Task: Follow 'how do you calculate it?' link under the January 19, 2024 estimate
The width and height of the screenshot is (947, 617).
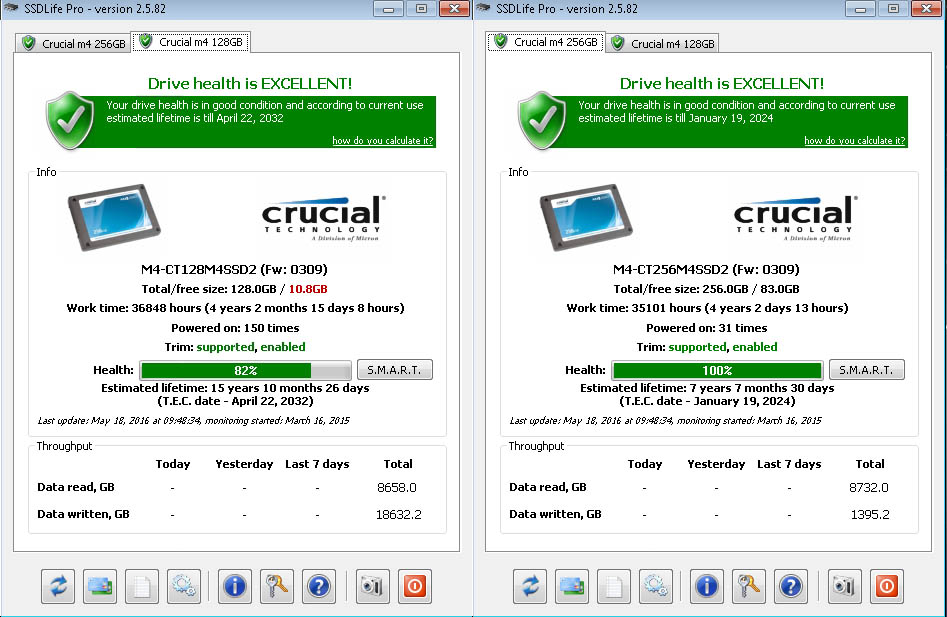Action: (x=855, y=141)
